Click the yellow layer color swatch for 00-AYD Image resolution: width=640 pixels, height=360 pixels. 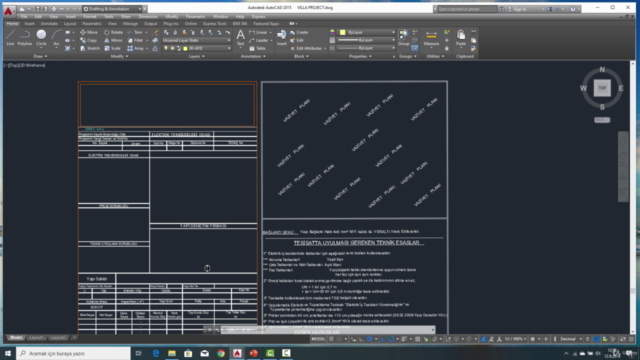(x=185, y=48)
